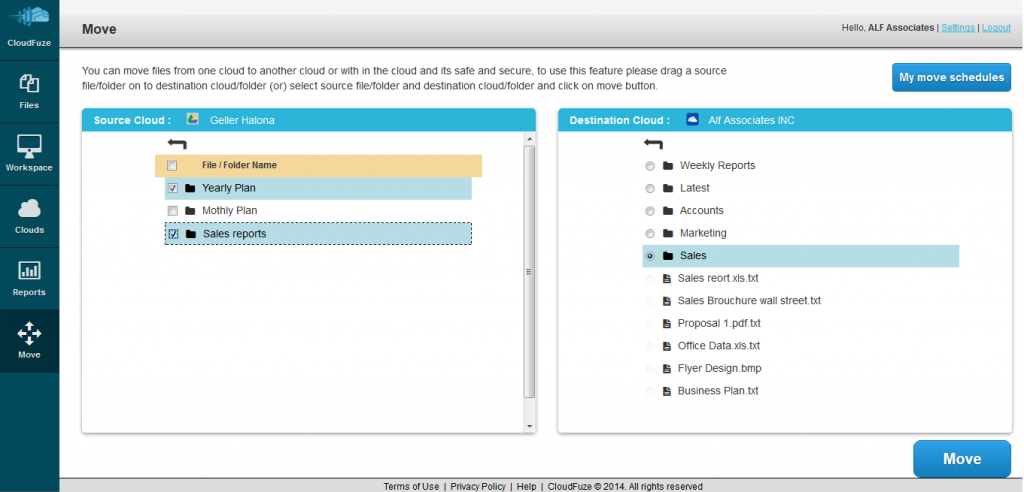This screenshot has width=1024, height=492.
Task: Click the Geller Halona source account name
Action: [242, 120]
